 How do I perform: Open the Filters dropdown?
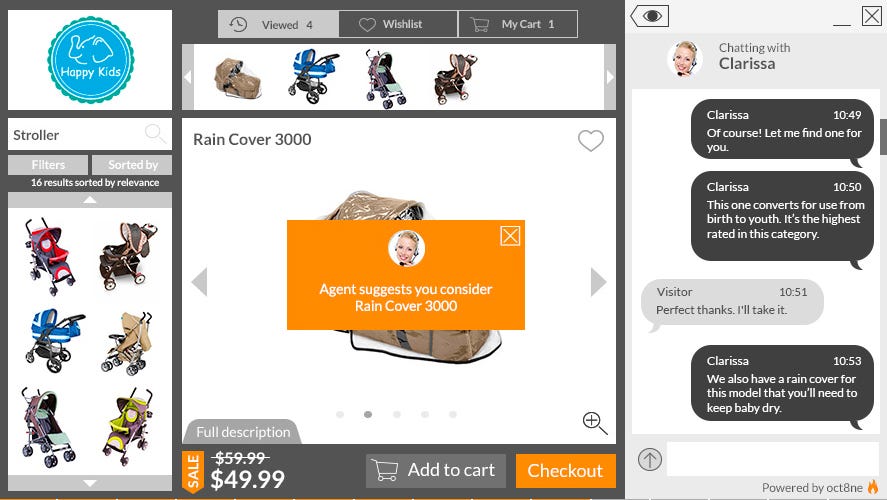coord(48,165)
